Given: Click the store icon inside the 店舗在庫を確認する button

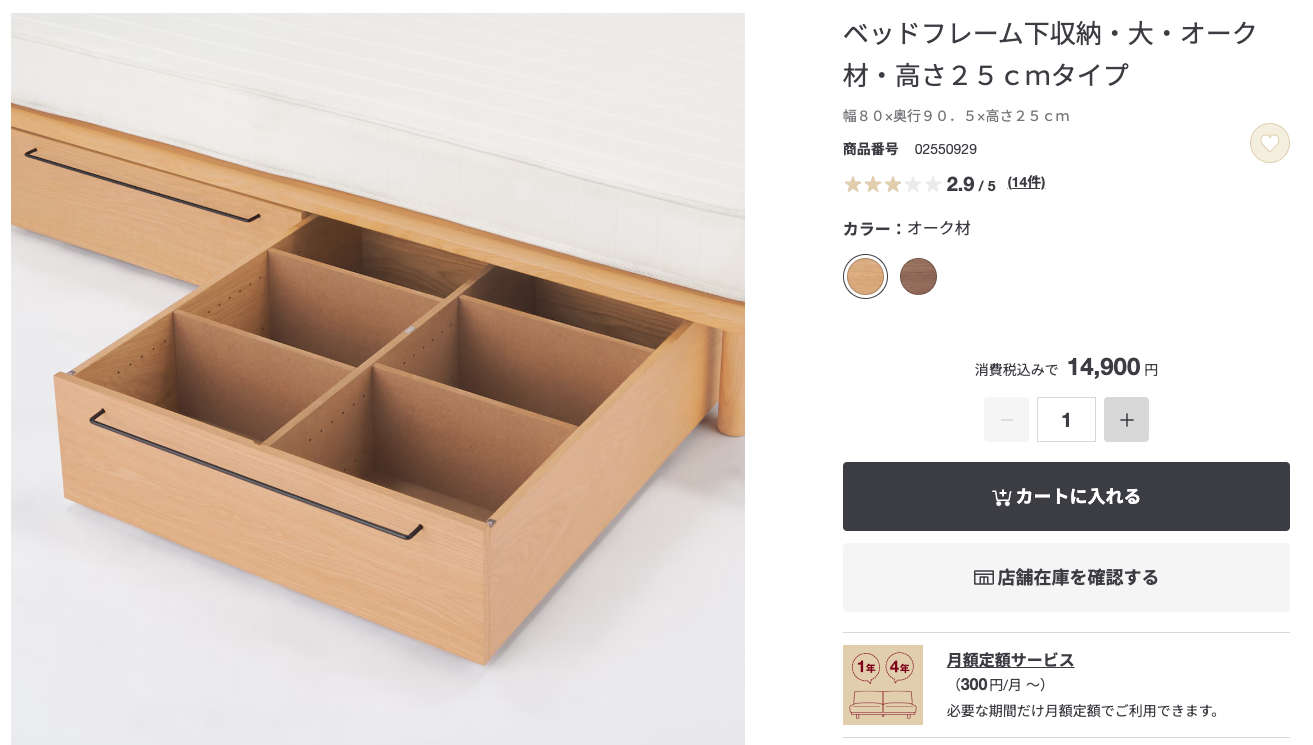Looking at the screenshot, I should 983,578.
